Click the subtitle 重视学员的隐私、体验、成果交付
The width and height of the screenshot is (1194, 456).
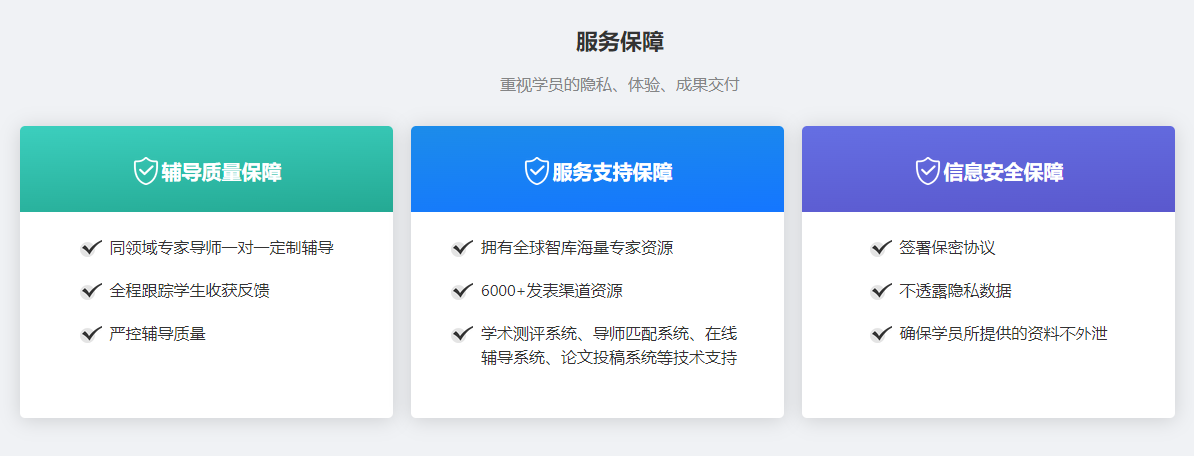(x=620, y=85)
